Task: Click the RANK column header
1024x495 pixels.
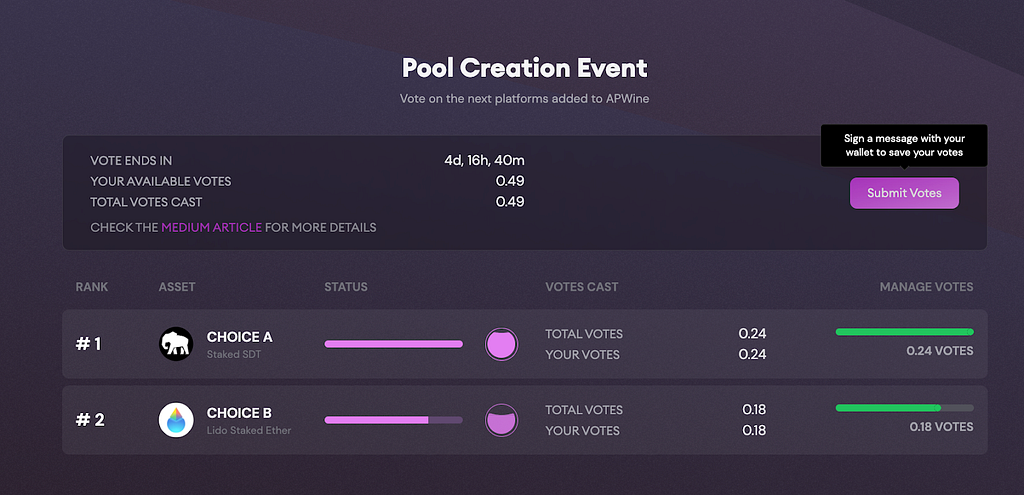Action: [x=92, y=287]
